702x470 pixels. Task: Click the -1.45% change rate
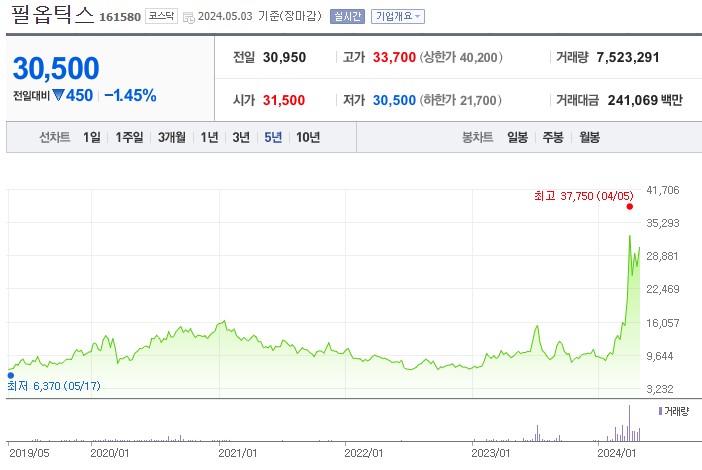130,95
